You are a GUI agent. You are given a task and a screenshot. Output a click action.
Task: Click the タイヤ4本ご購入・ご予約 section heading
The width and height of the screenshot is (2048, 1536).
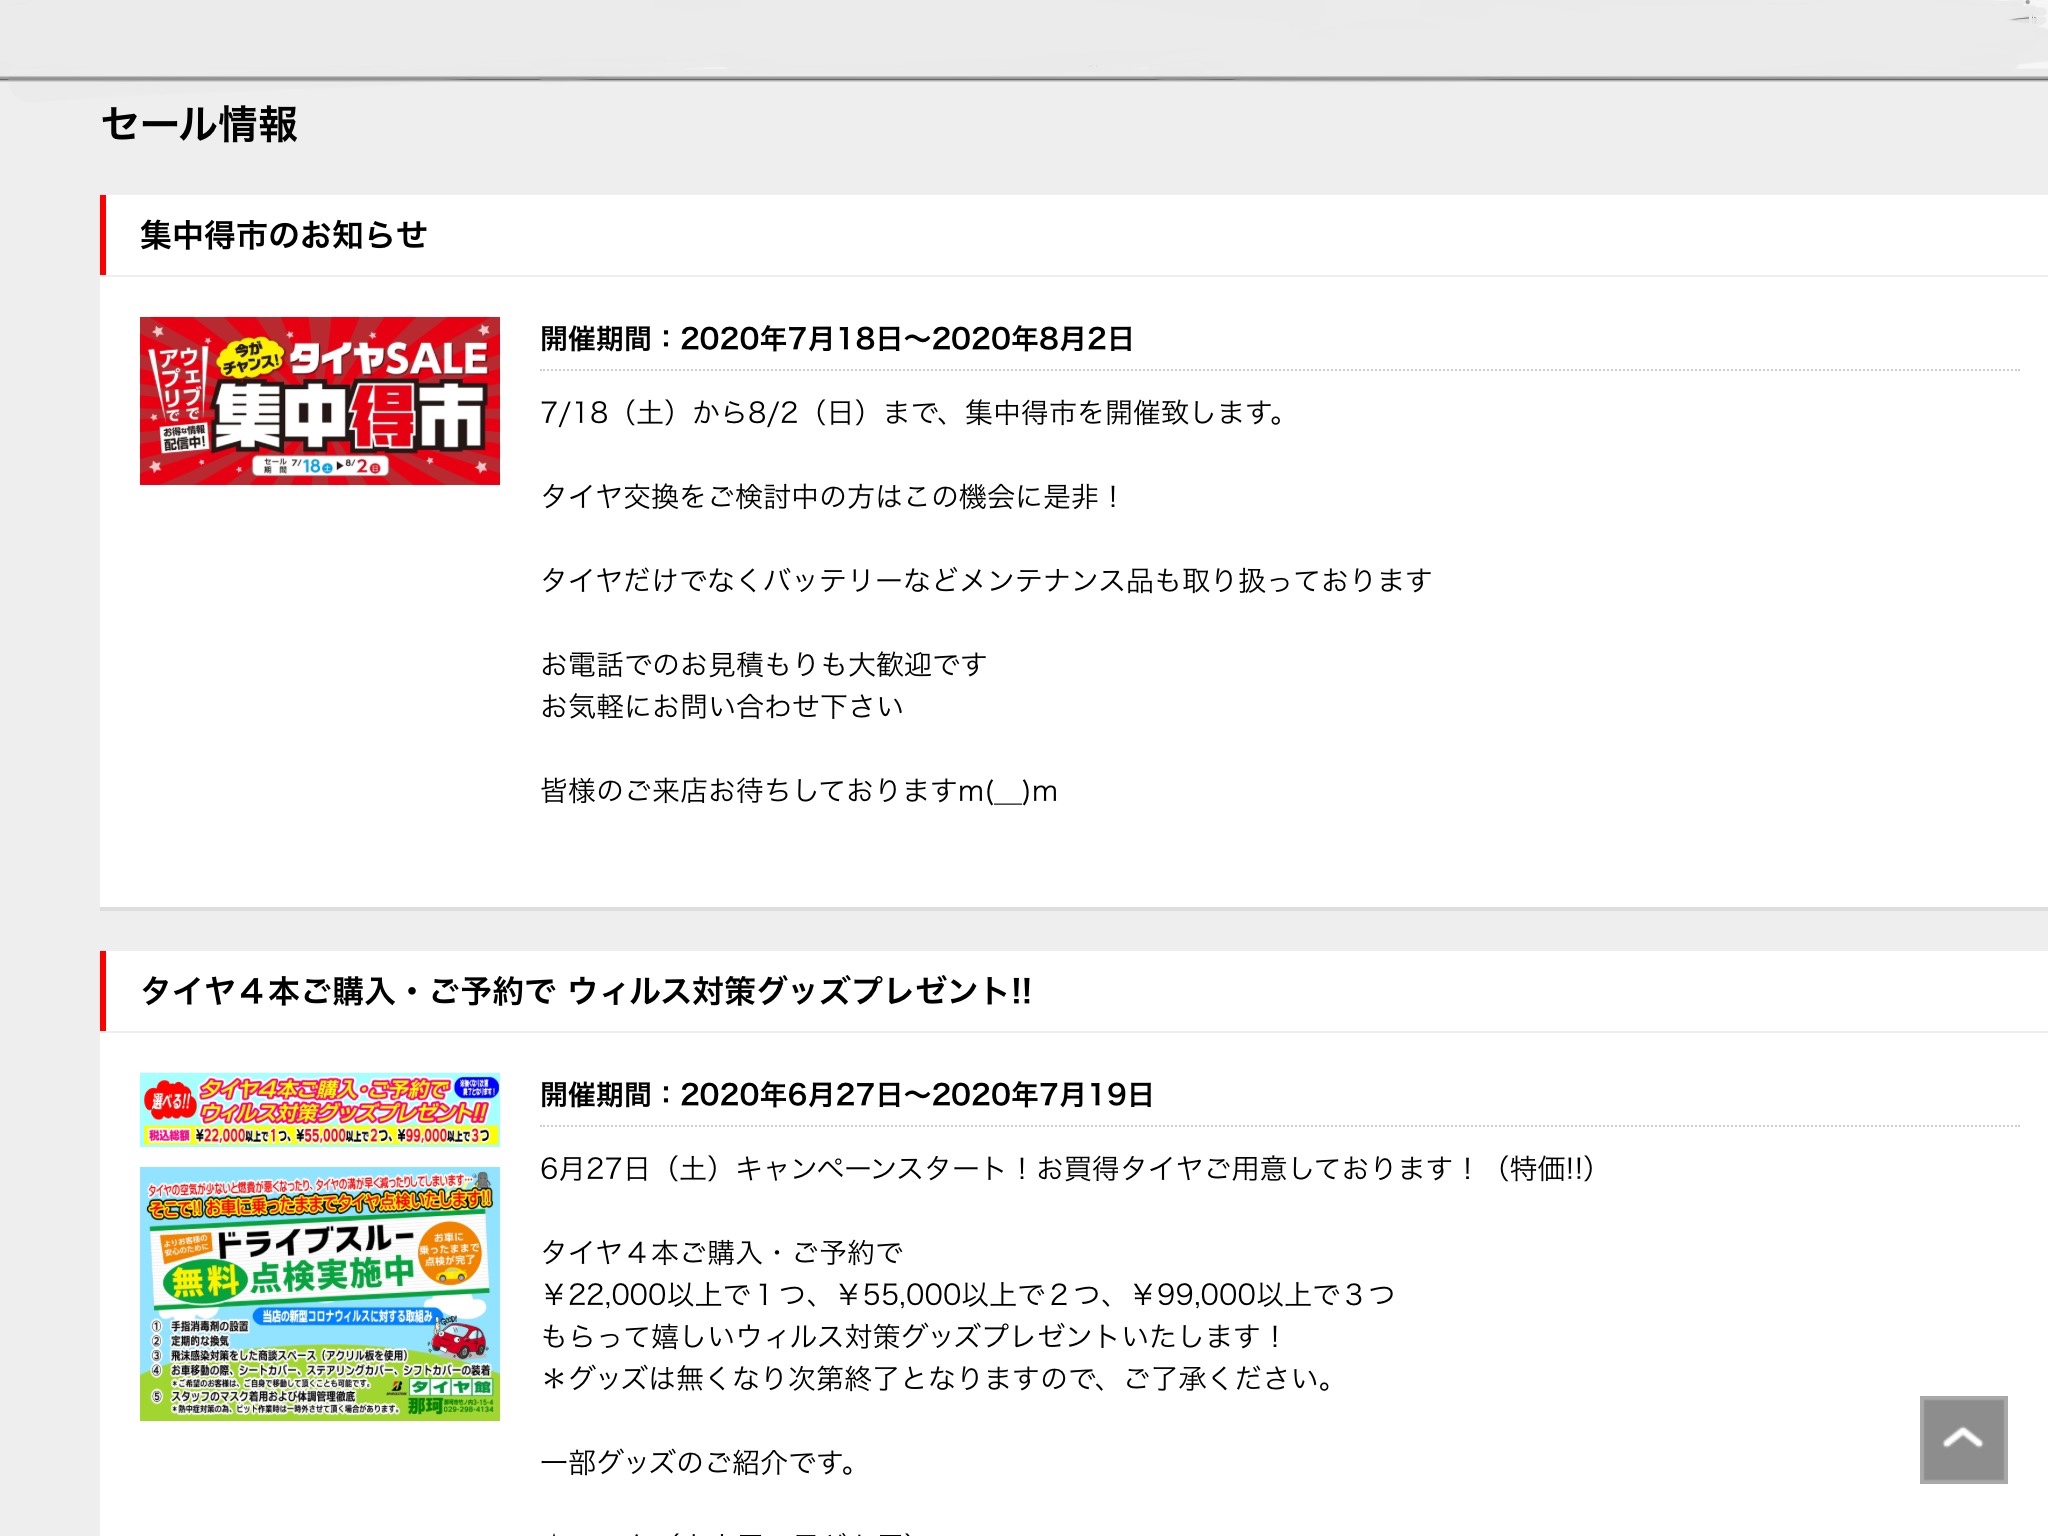click(x=586, y=991)
